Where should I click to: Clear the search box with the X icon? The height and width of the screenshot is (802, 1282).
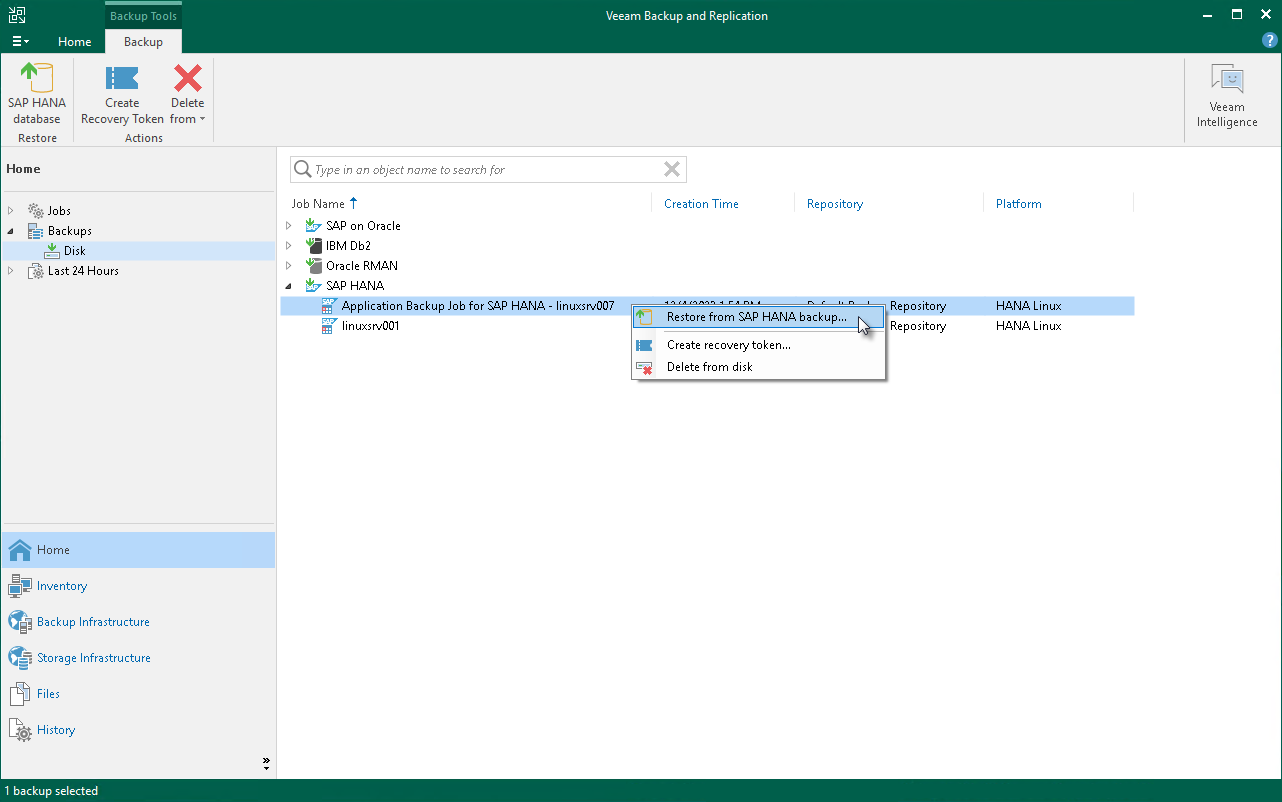672,169
